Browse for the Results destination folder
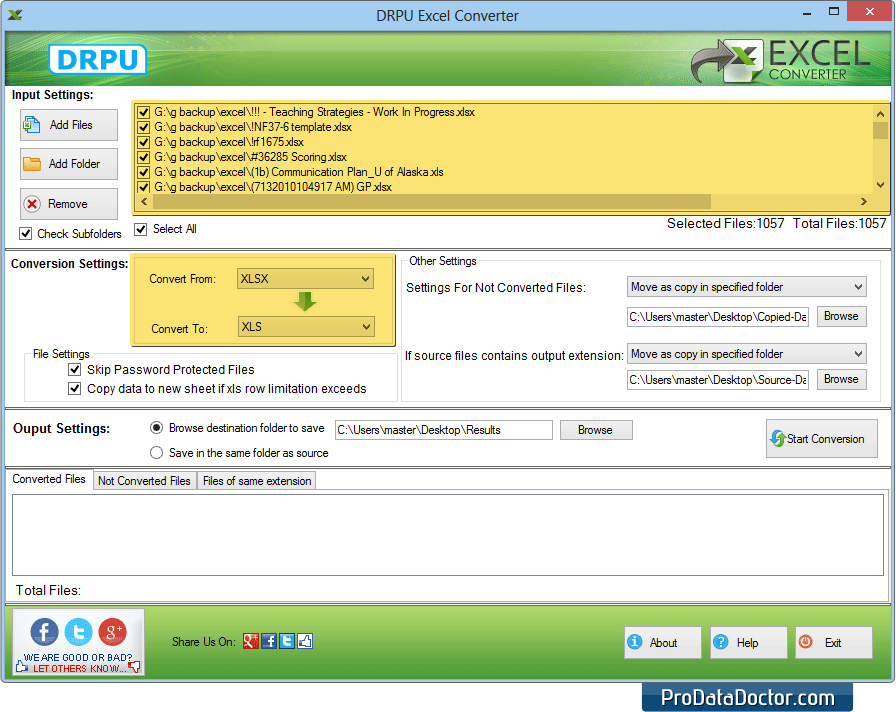896x712 pixels. (596, 429)
